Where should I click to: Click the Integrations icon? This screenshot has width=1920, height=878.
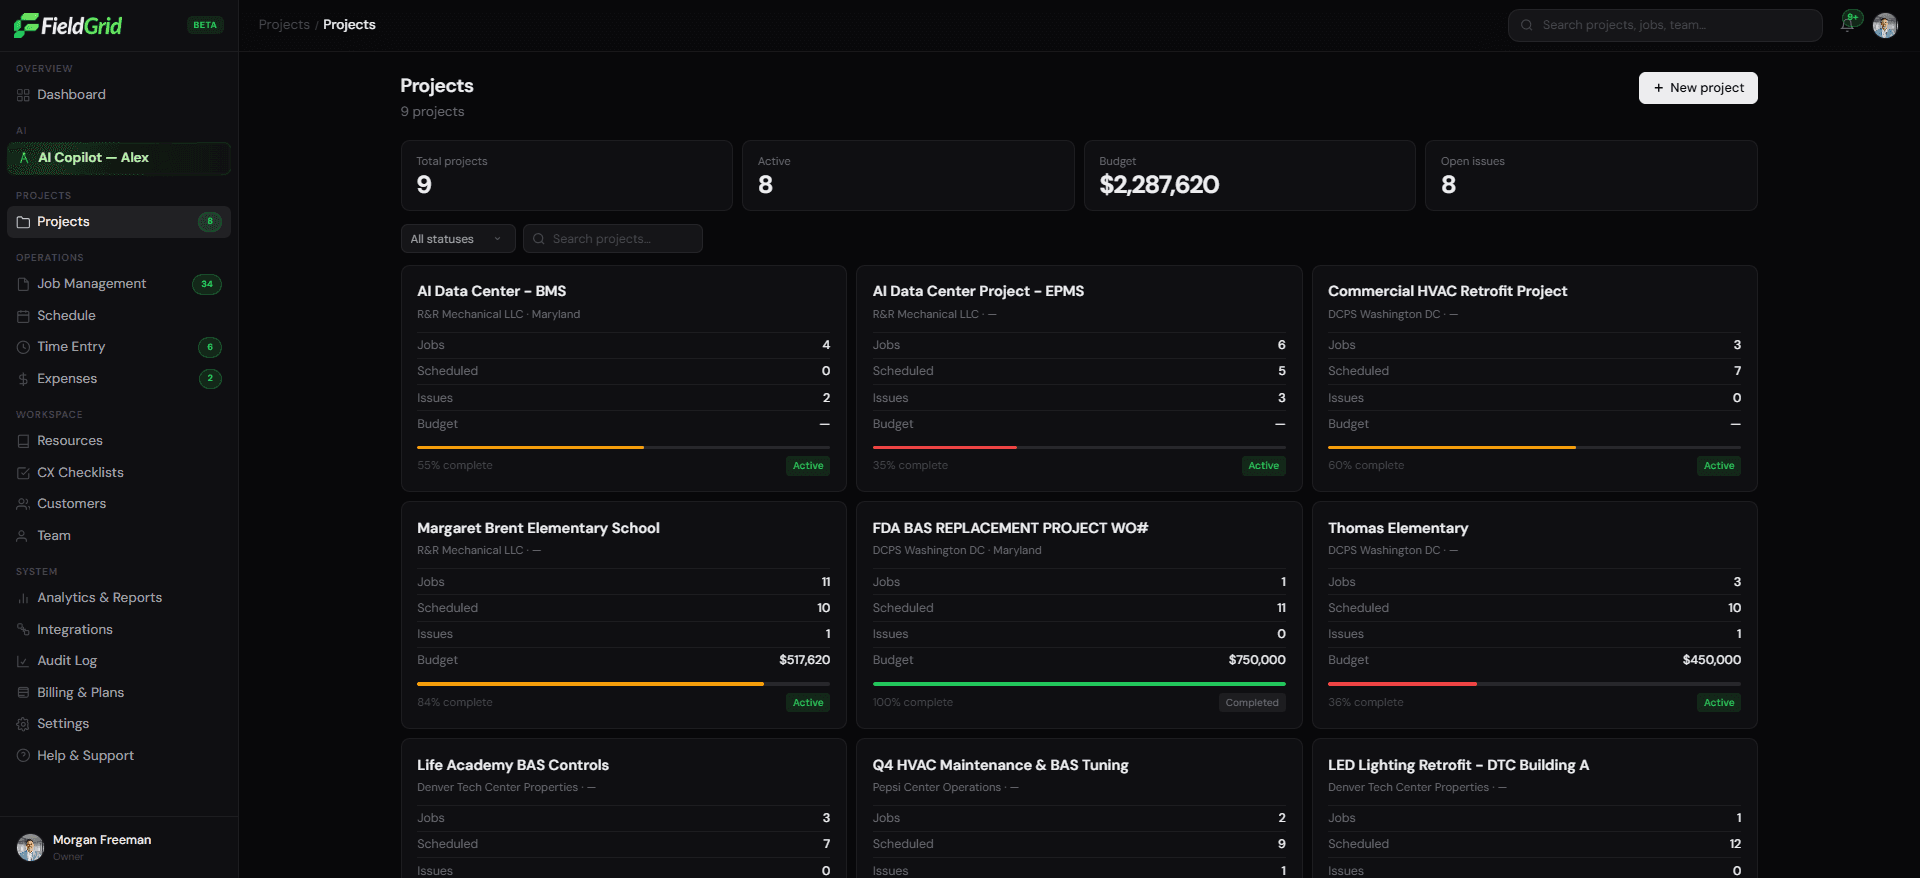click(23, 630)
